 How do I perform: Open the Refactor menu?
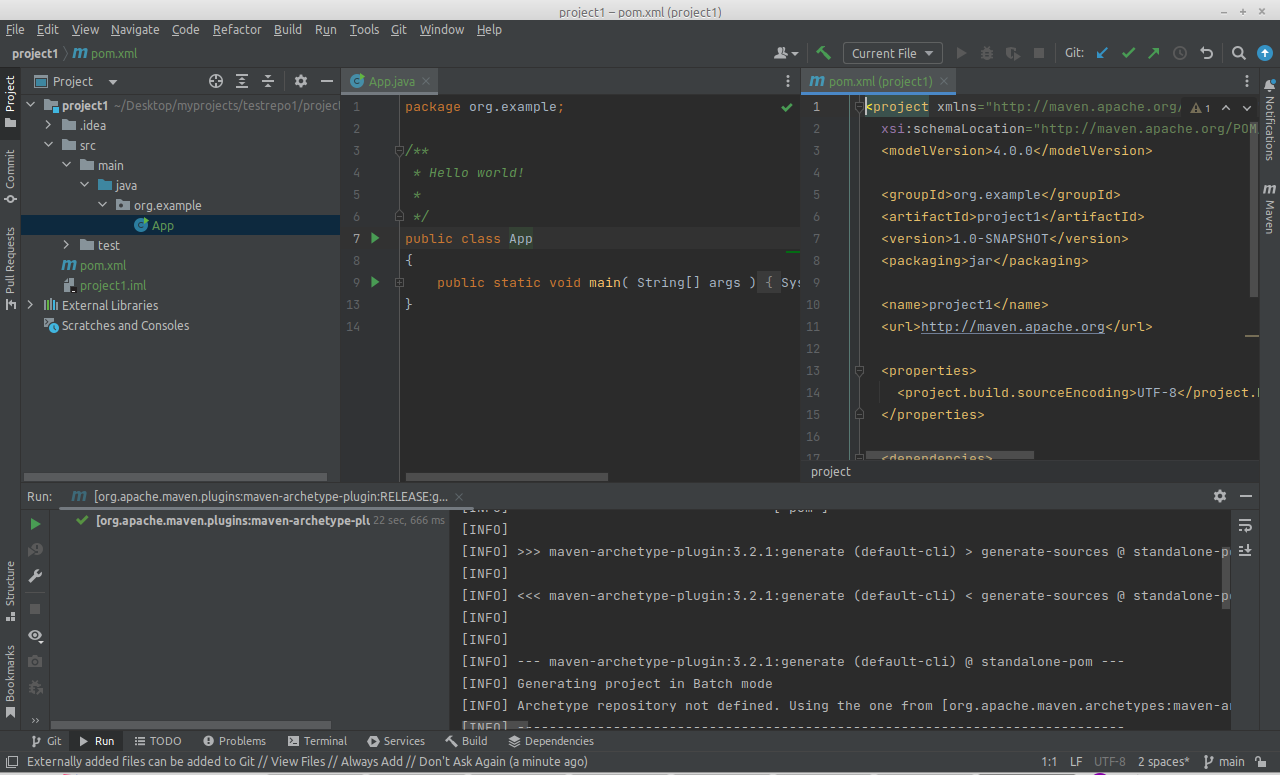pyautogui.click(x=237, y=29)
